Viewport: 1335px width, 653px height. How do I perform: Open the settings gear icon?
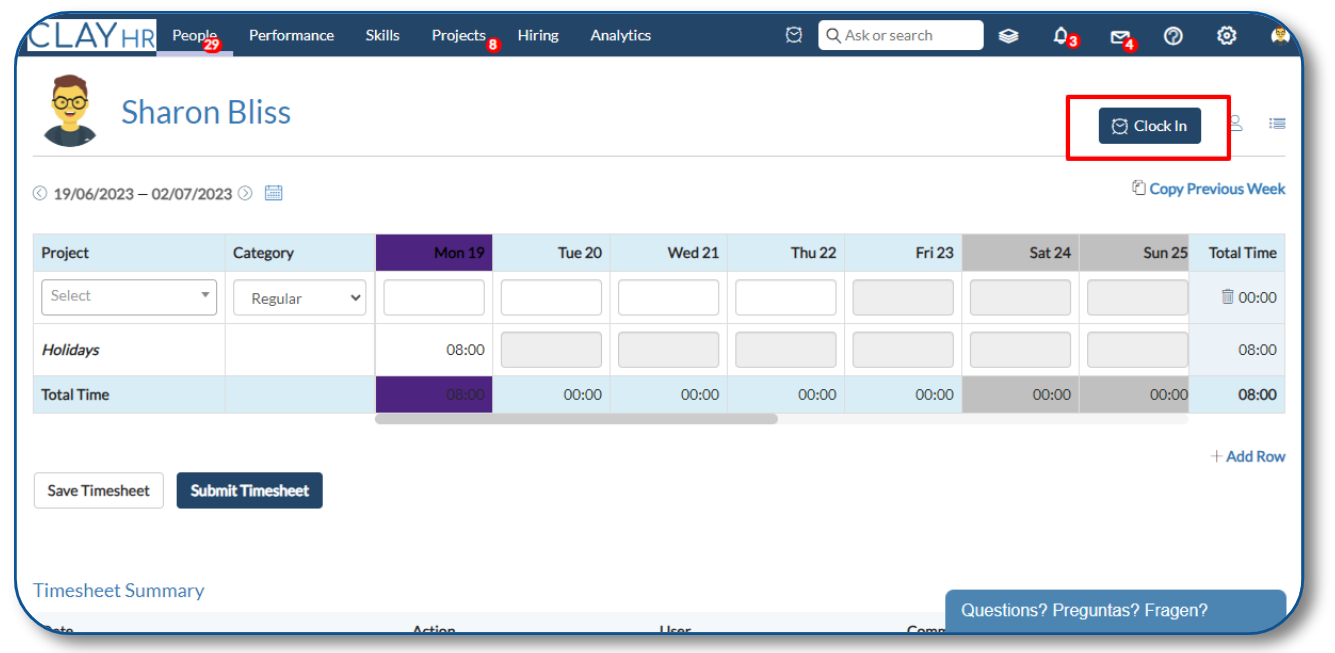pos(1227,36)
